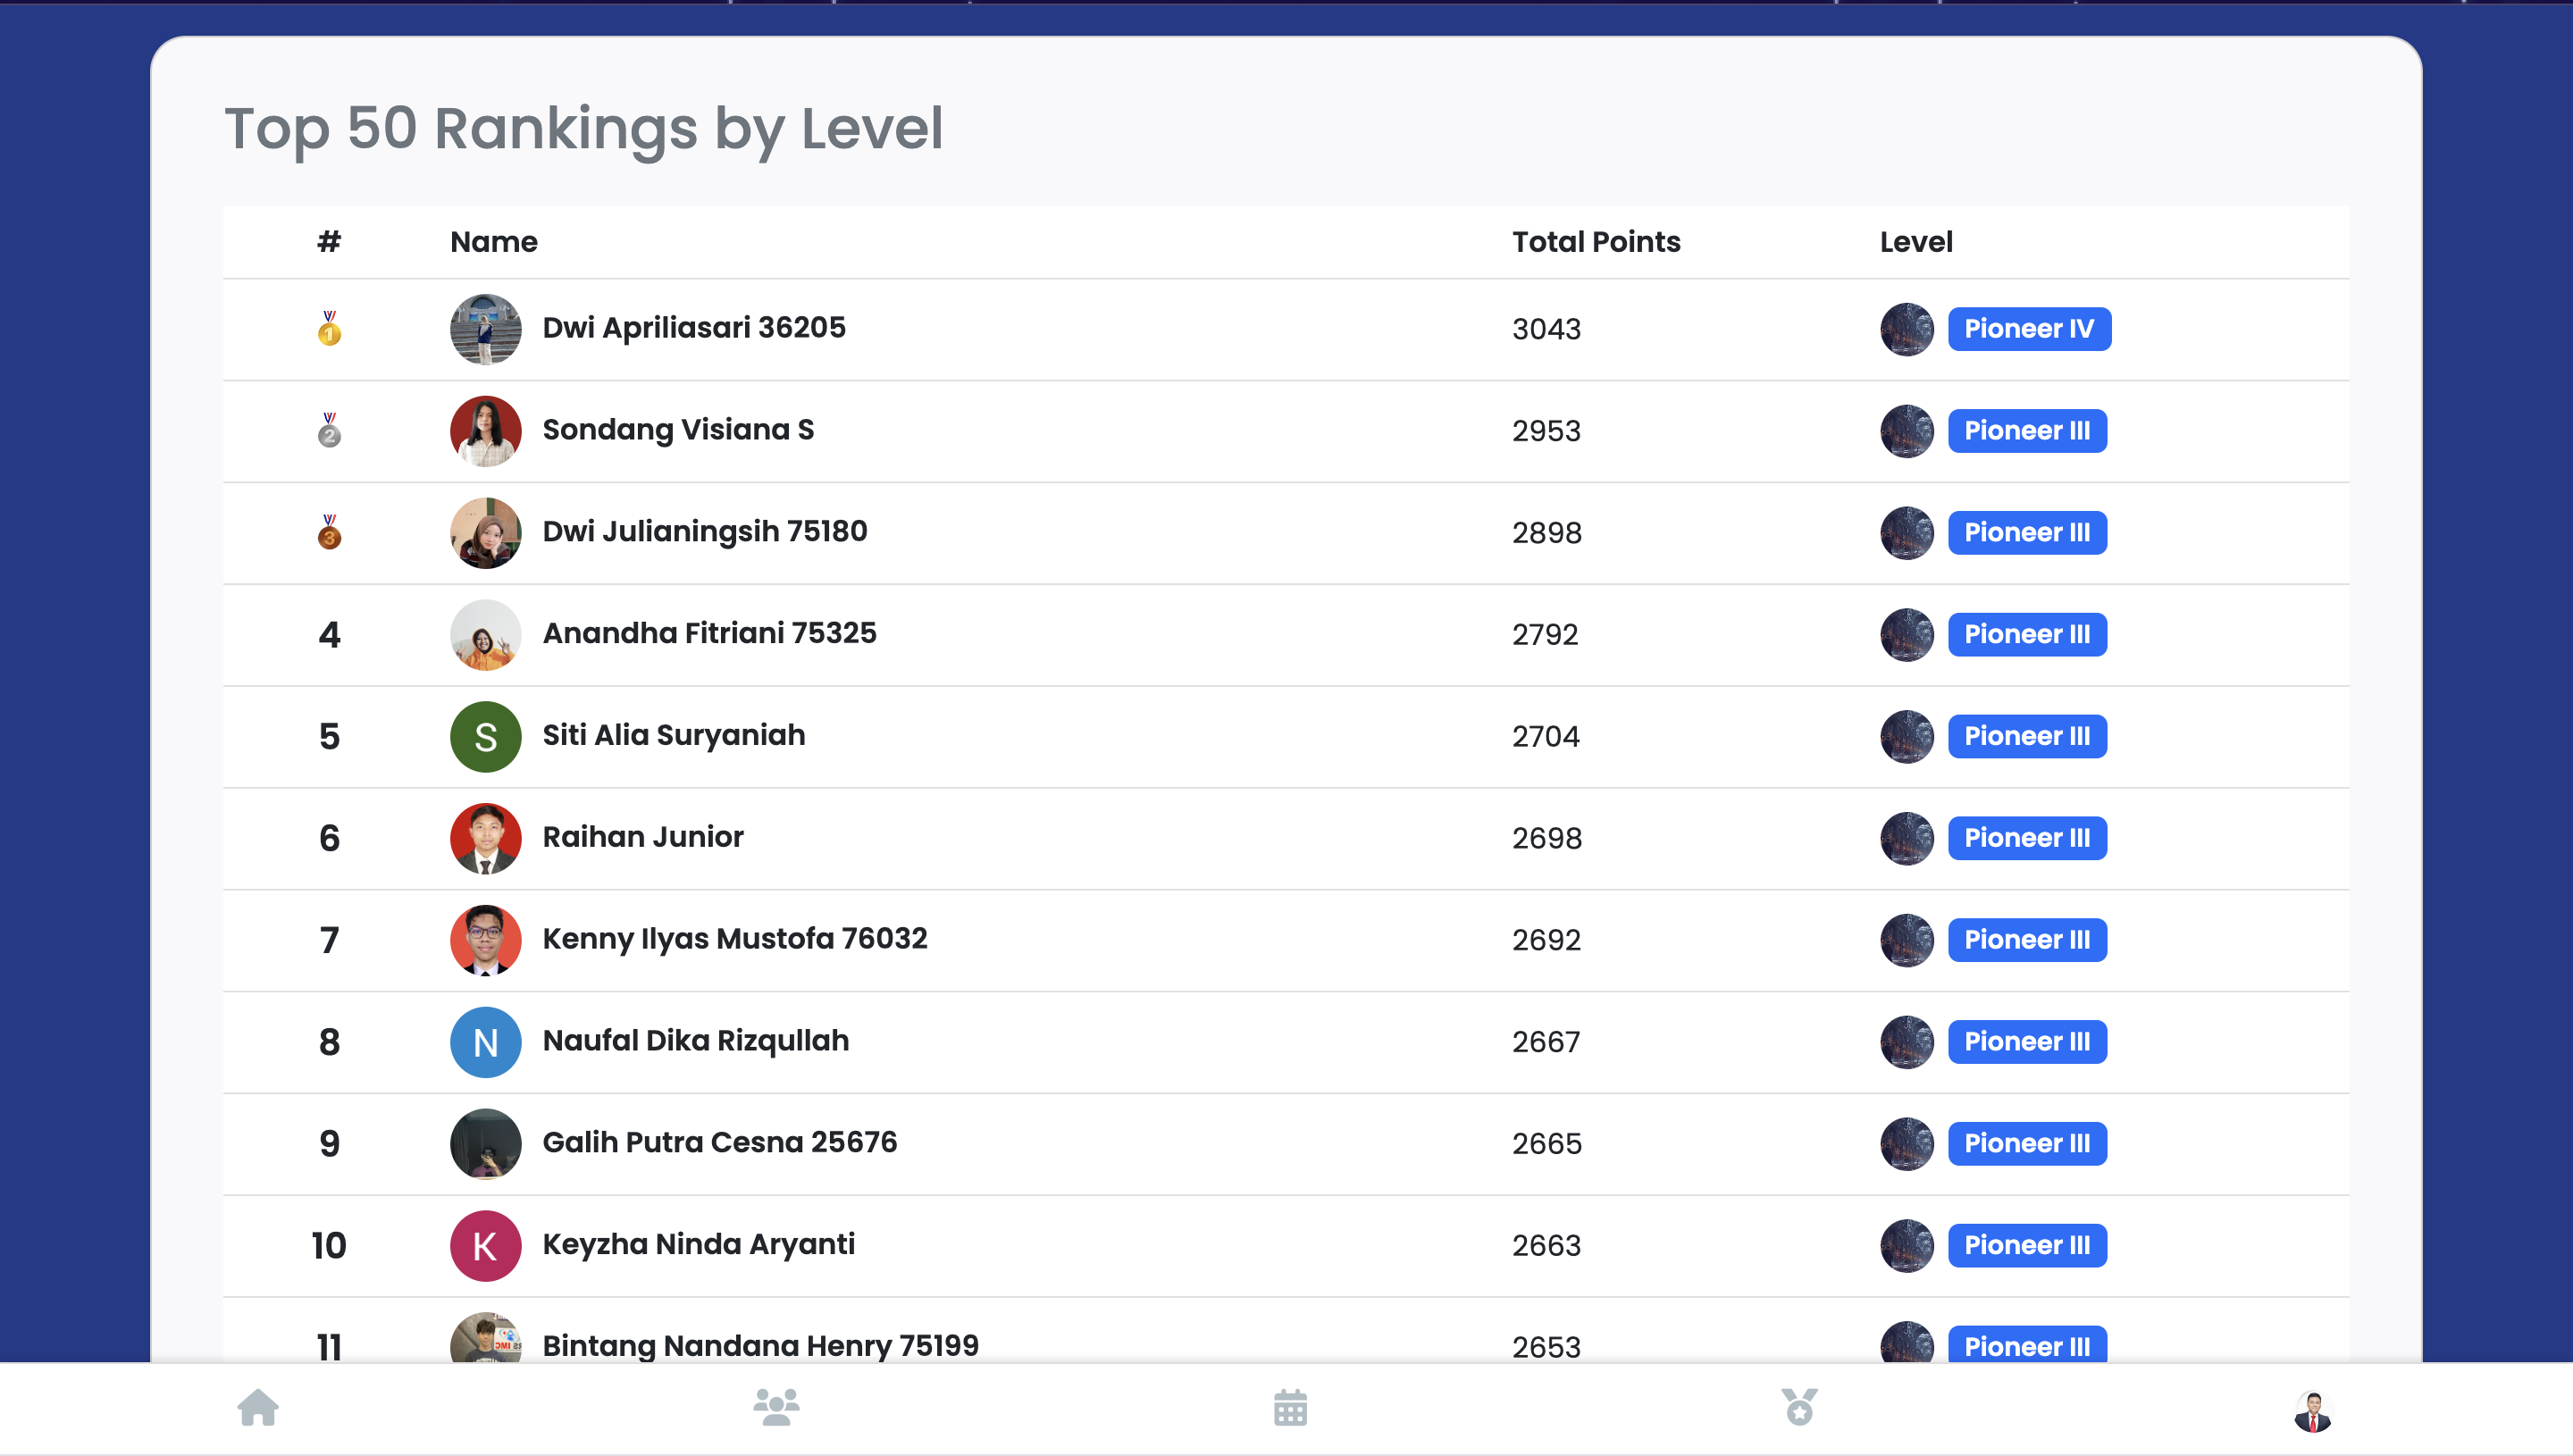This screenshot has width=2573, height=1456.
Task: Click the Pioneer III label for Kenny Ilyas Mustofa
Action: click(2027, 941)
